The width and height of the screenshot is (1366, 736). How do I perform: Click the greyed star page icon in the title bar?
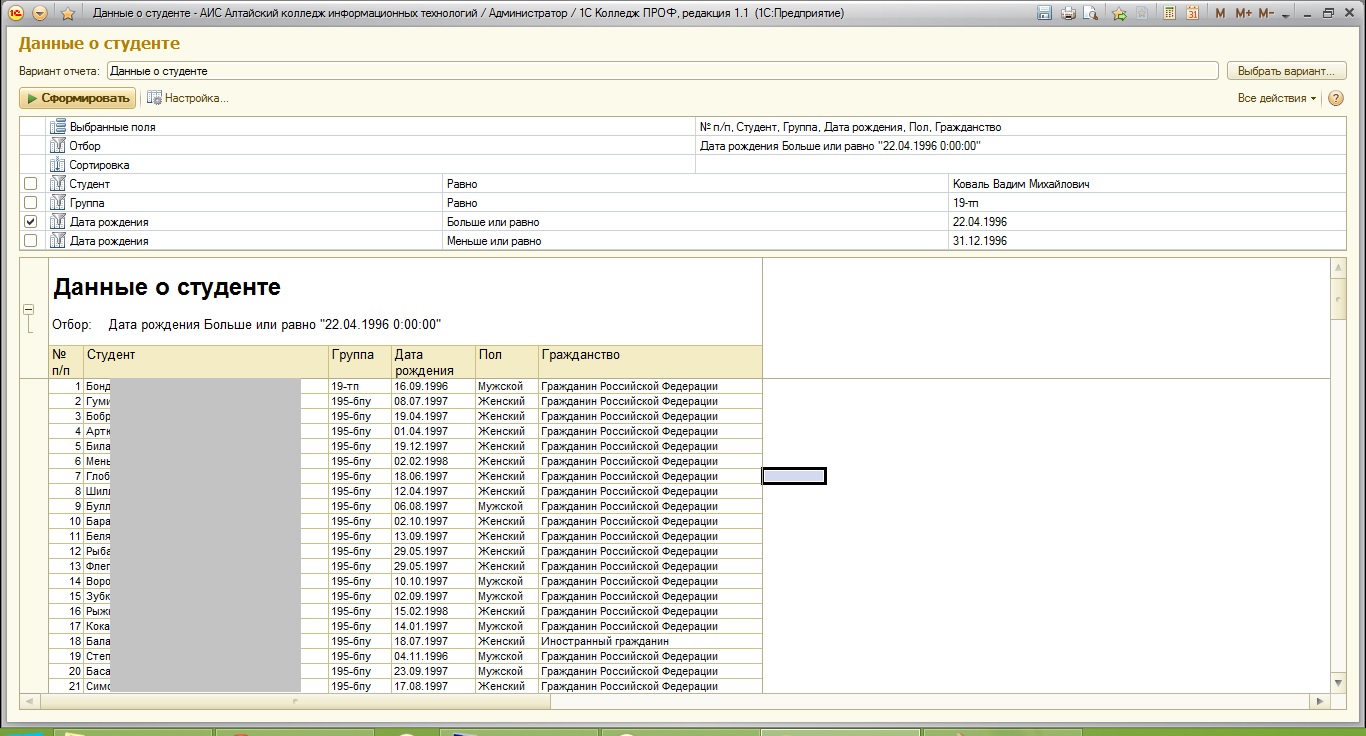1142,13
